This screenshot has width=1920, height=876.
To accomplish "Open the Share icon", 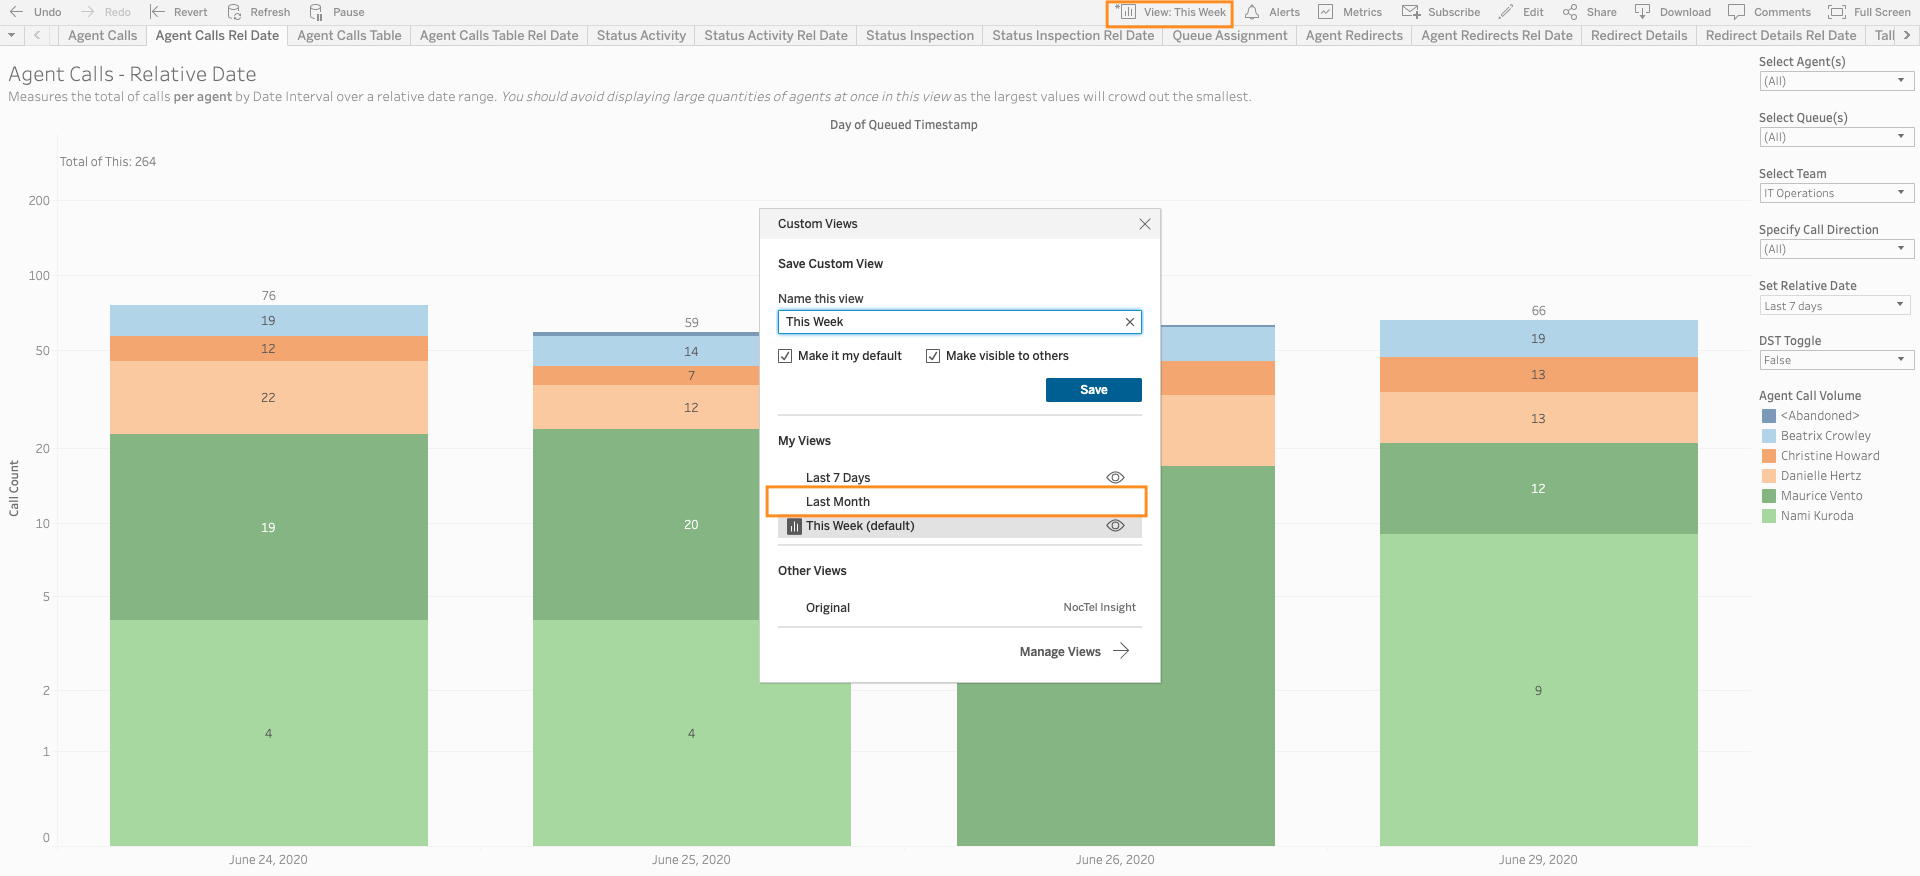I will tap(1570, 12).
